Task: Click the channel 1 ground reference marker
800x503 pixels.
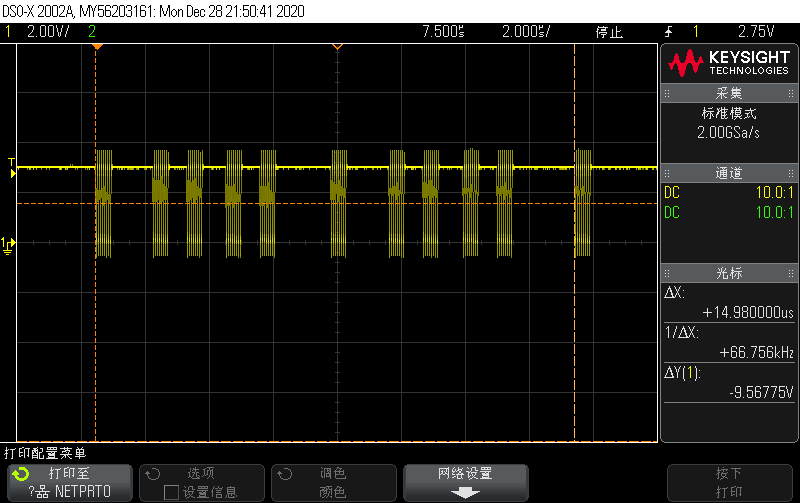Action: pos(8,245)
